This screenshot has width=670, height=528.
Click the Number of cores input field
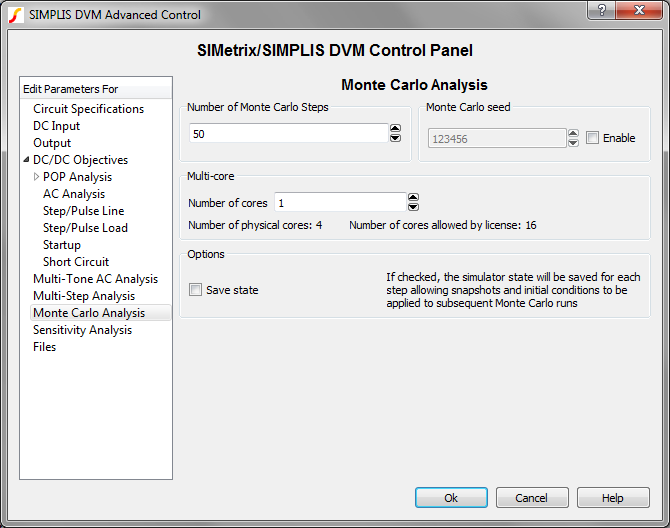pos(340,203)
